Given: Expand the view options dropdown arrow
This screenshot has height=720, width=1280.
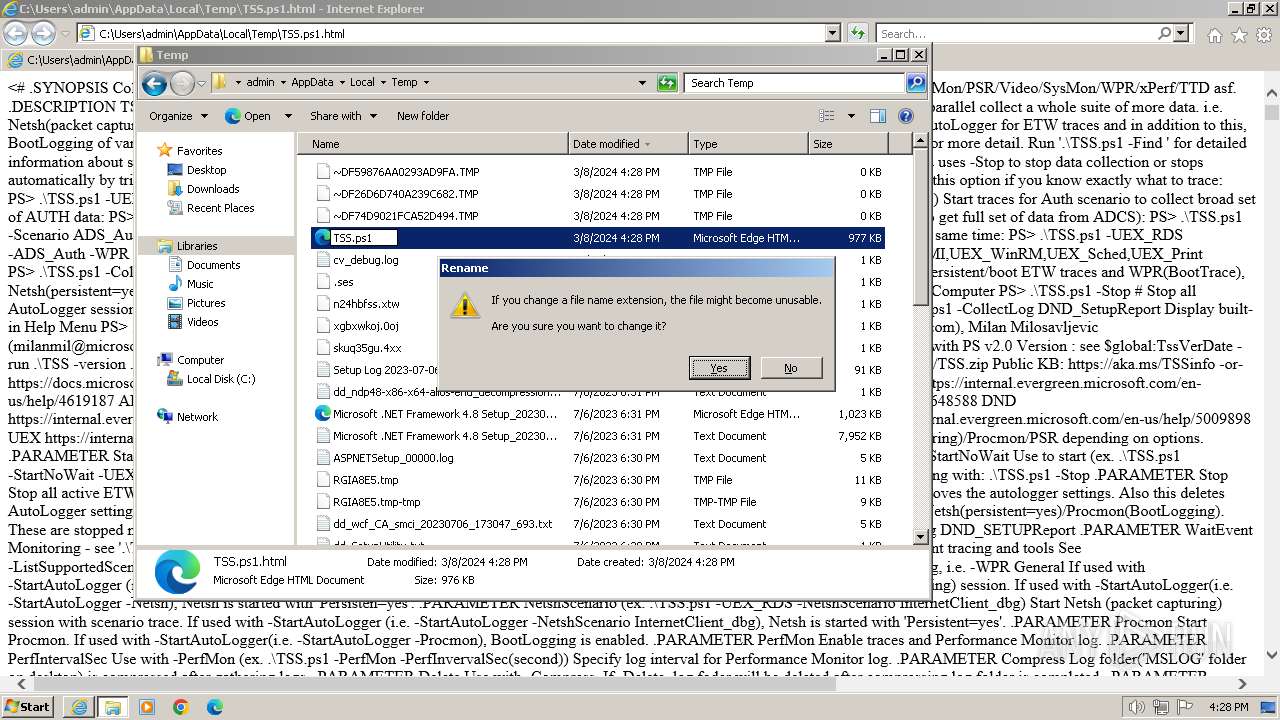Looking at the screenshot, I should point(851,116).
